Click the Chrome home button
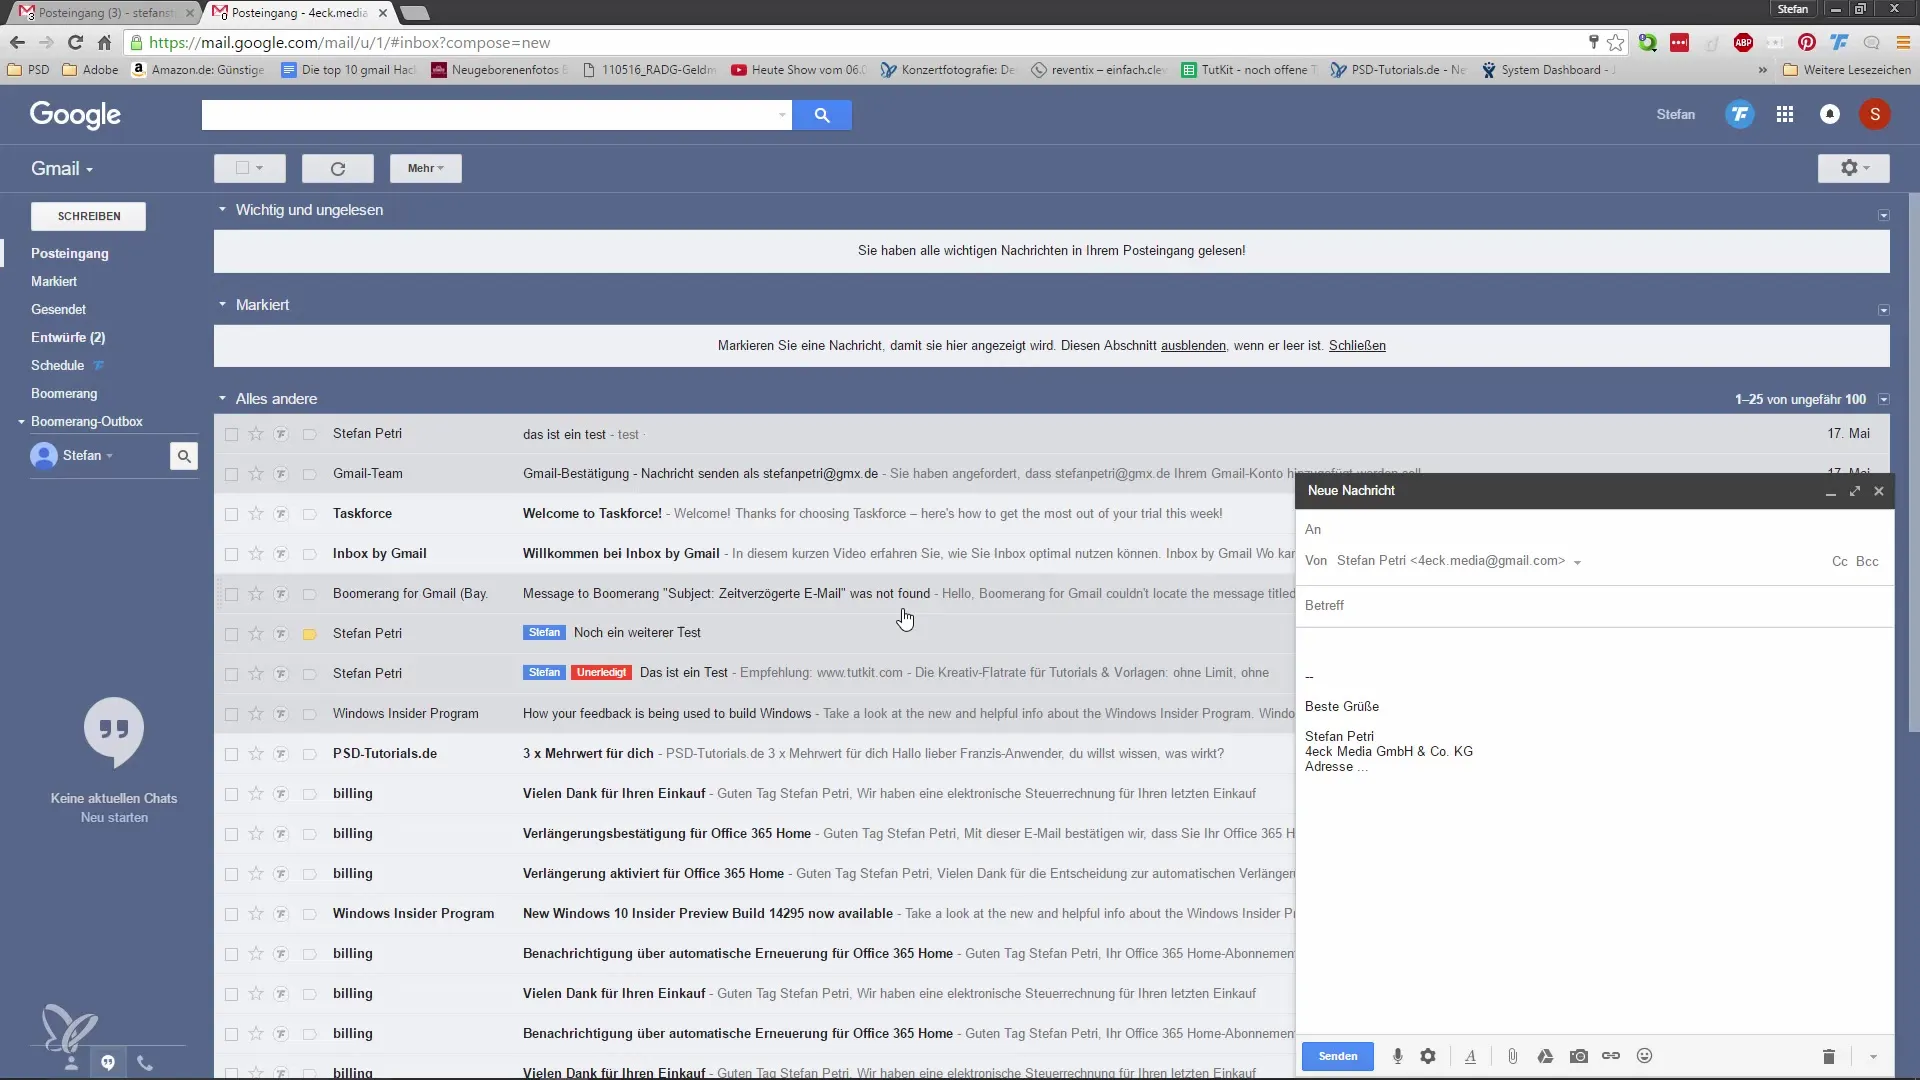 coord(104,42)
